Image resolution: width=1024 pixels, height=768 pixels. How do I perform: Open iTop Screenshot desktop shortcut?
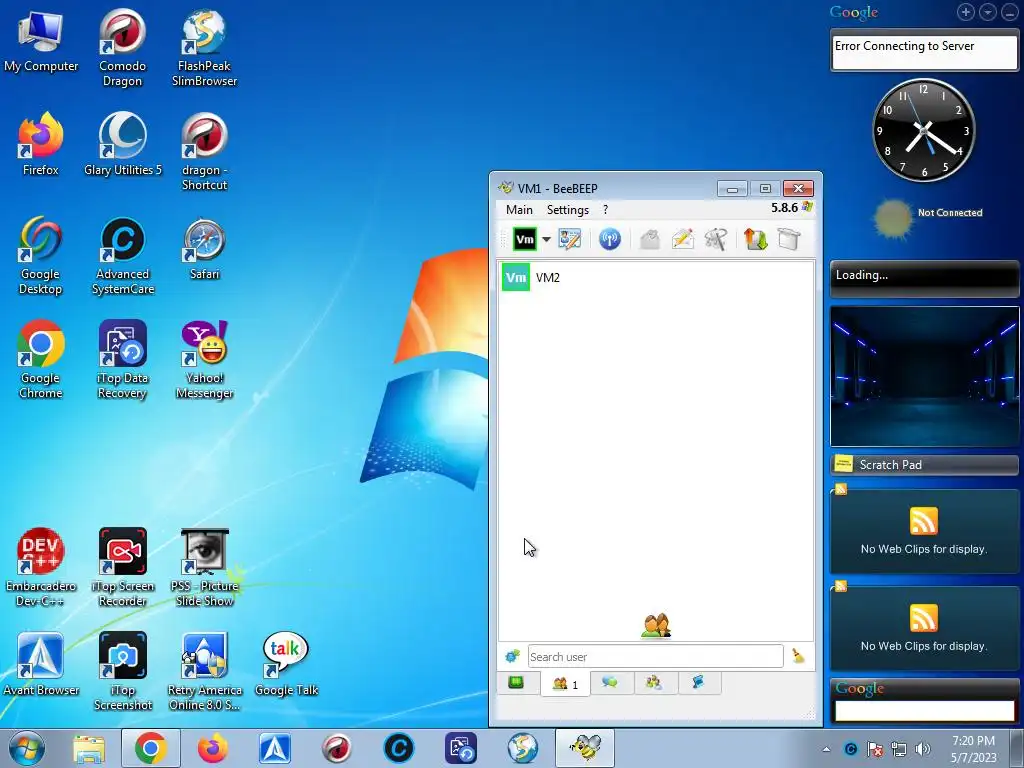pos(122,671)
